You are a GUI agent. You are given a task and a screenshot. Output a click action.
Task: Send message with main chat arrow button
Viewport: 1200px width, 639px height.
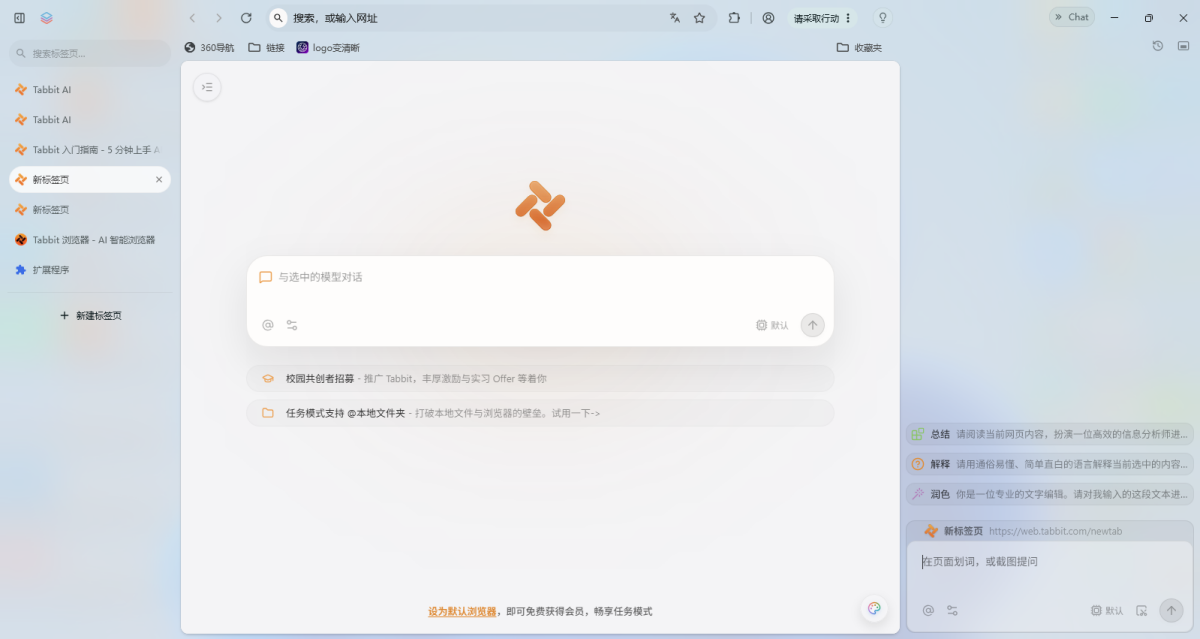[x=813, y=325]
